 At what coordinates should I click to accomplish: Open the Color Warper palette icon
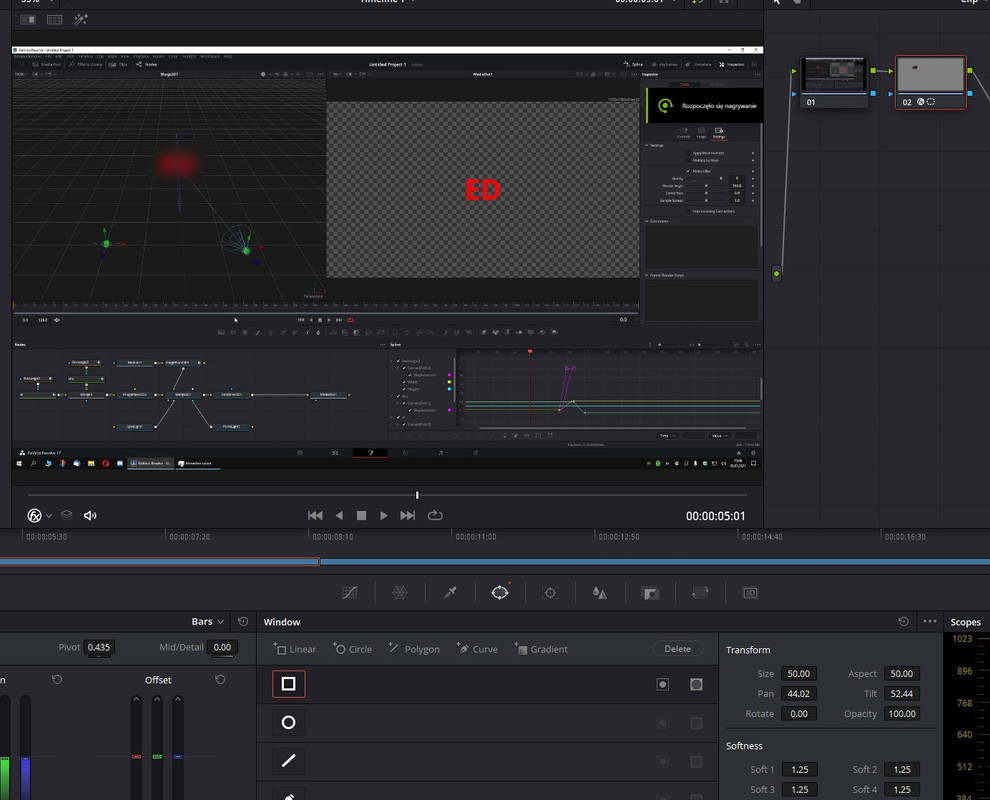click(x=400, y=592)
